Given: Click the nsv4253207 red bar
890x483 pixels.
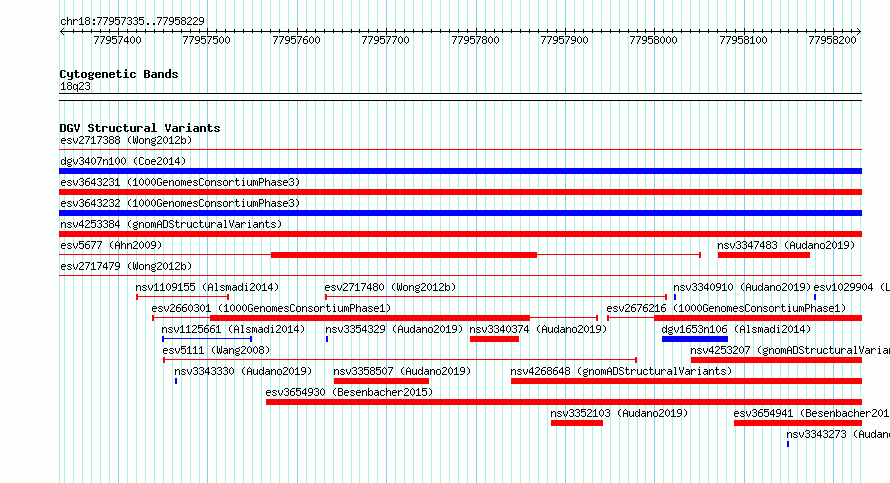Looking at the screenshot, I should pos(776,360).
